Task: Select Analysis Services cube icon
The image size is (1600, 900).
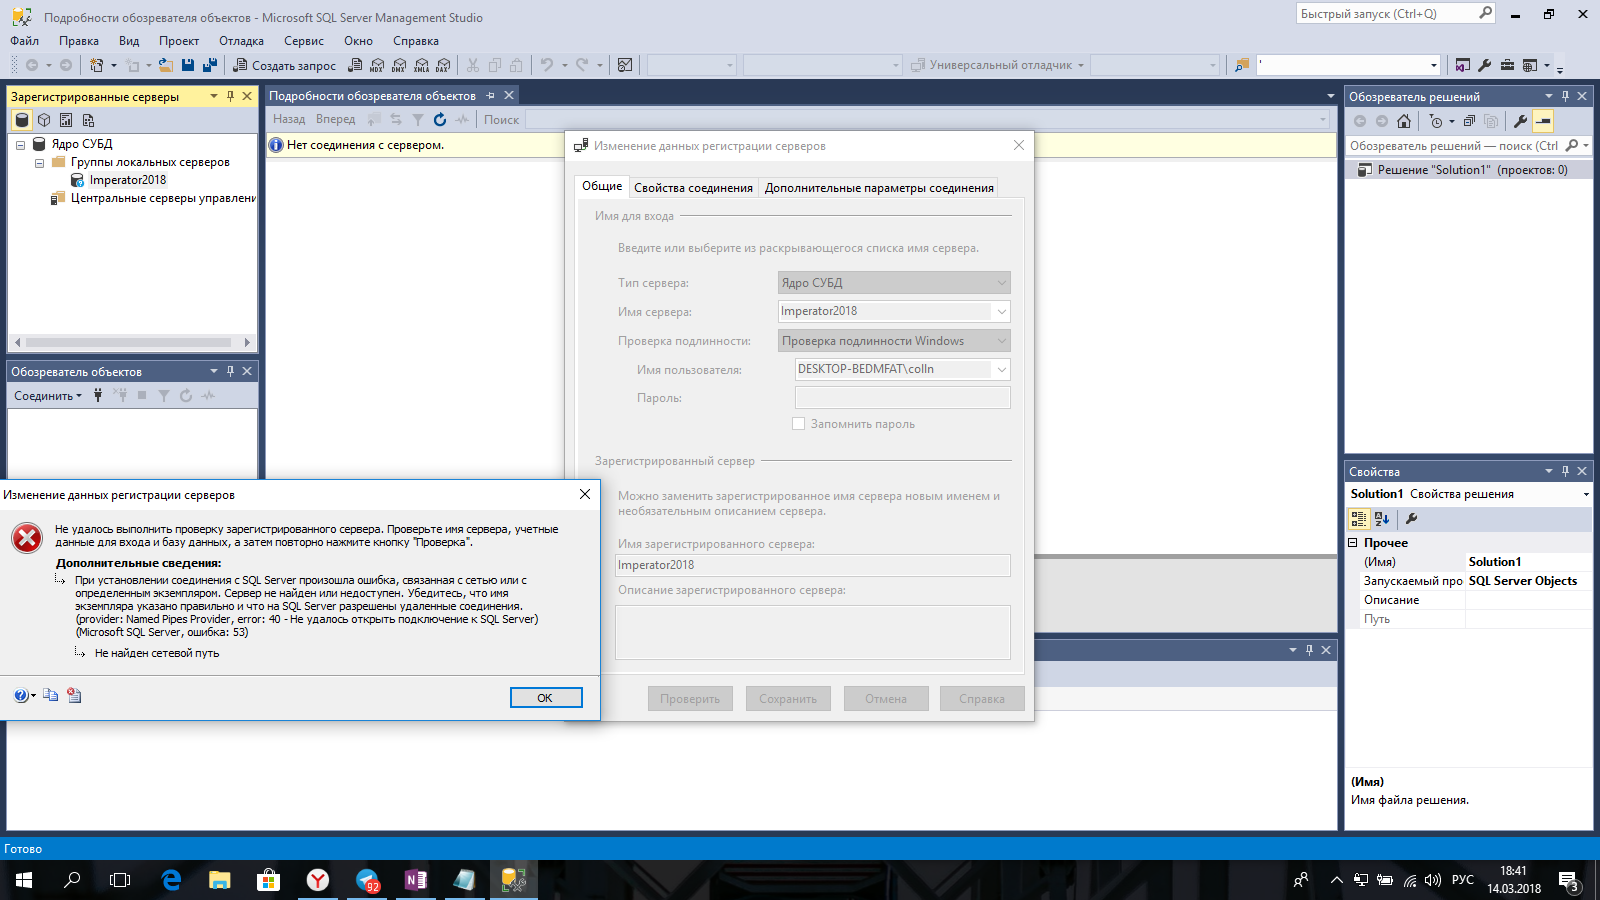Action: [x=44, y=120]
